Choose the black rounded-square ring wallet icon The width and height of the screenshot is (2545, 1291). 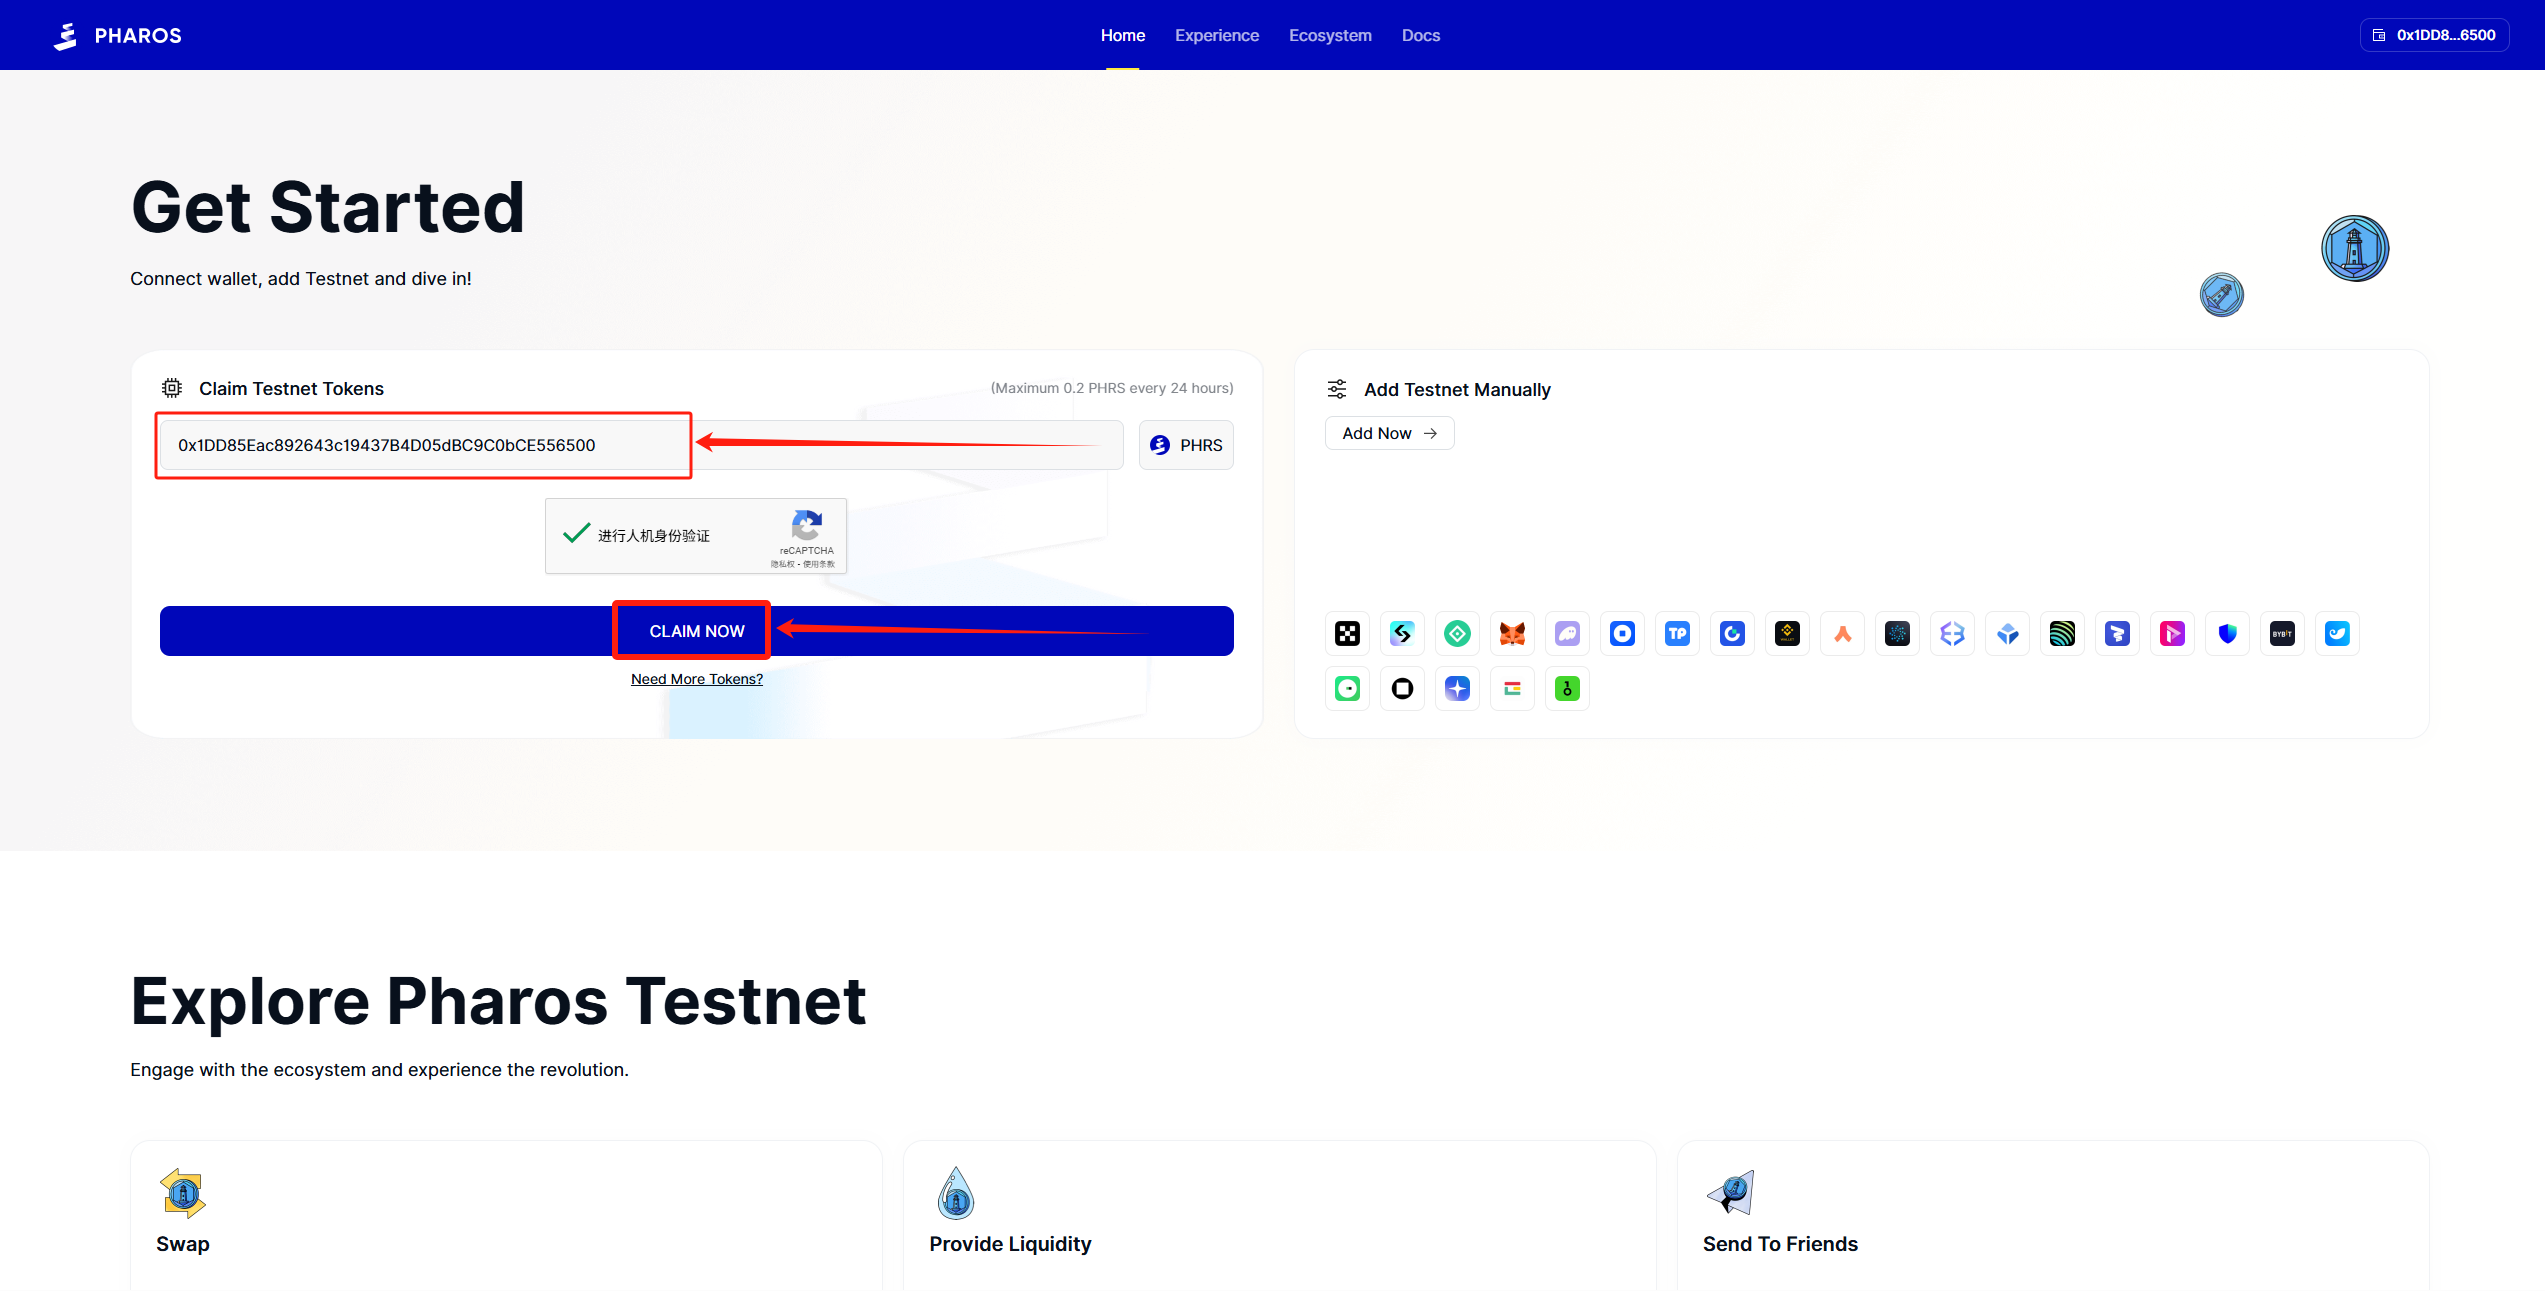click(x=1402, y=688)
